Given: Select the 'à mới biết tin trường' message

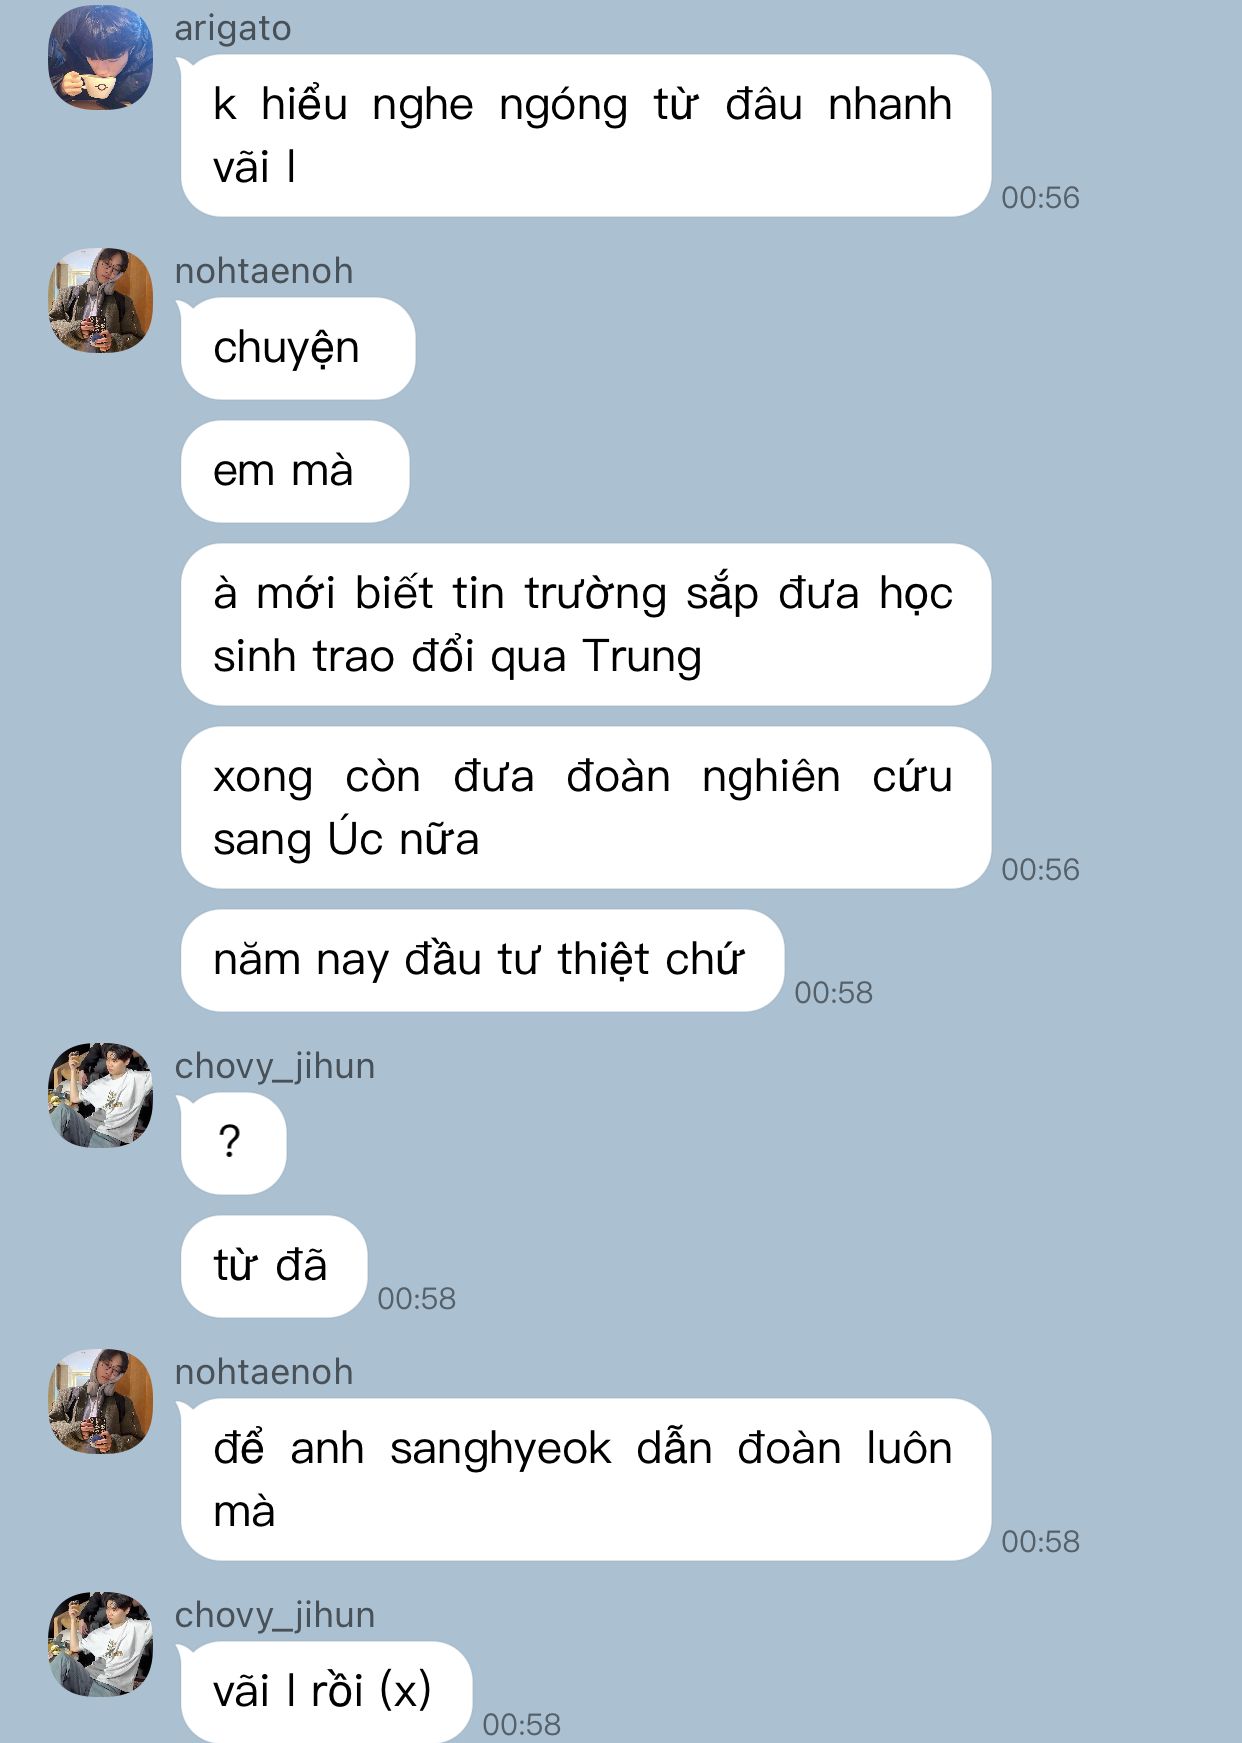Looking at the screenshot, I should pyautogui.click(x=585, y=624).
